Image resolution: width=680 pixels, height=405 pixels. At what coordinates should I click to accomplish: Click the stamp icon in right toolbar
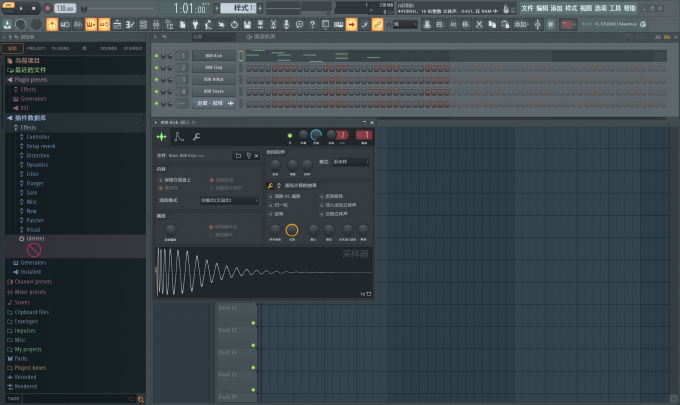tap(427, 25)
